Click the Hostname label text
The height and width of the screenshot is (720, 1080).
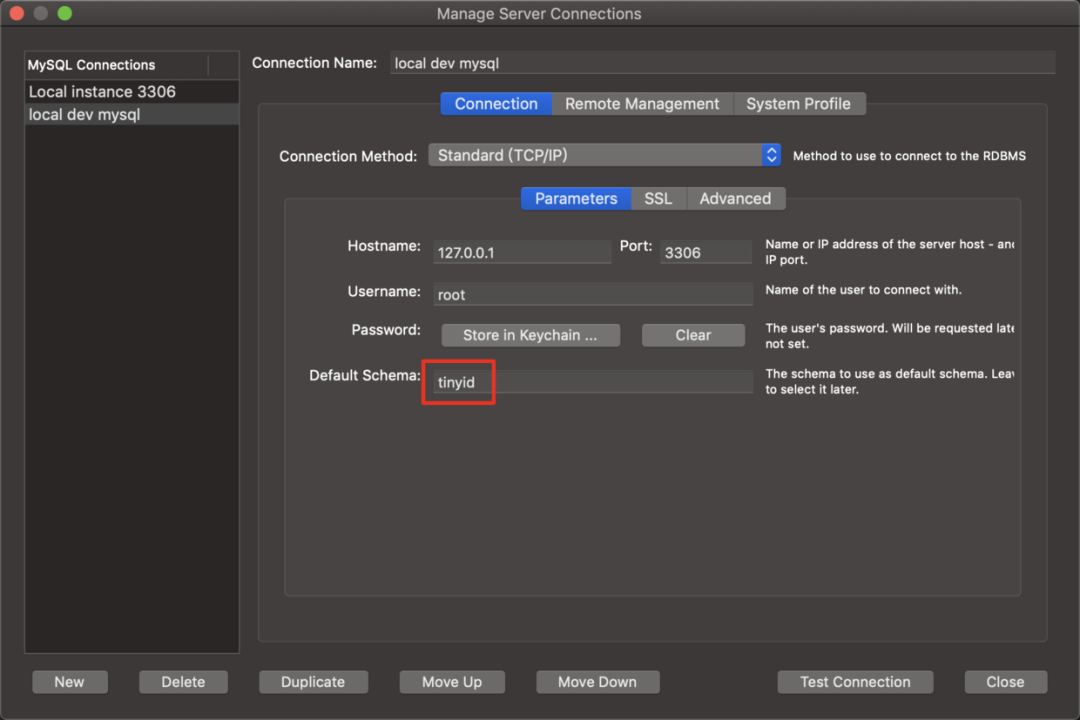click(x=384, y=246)
